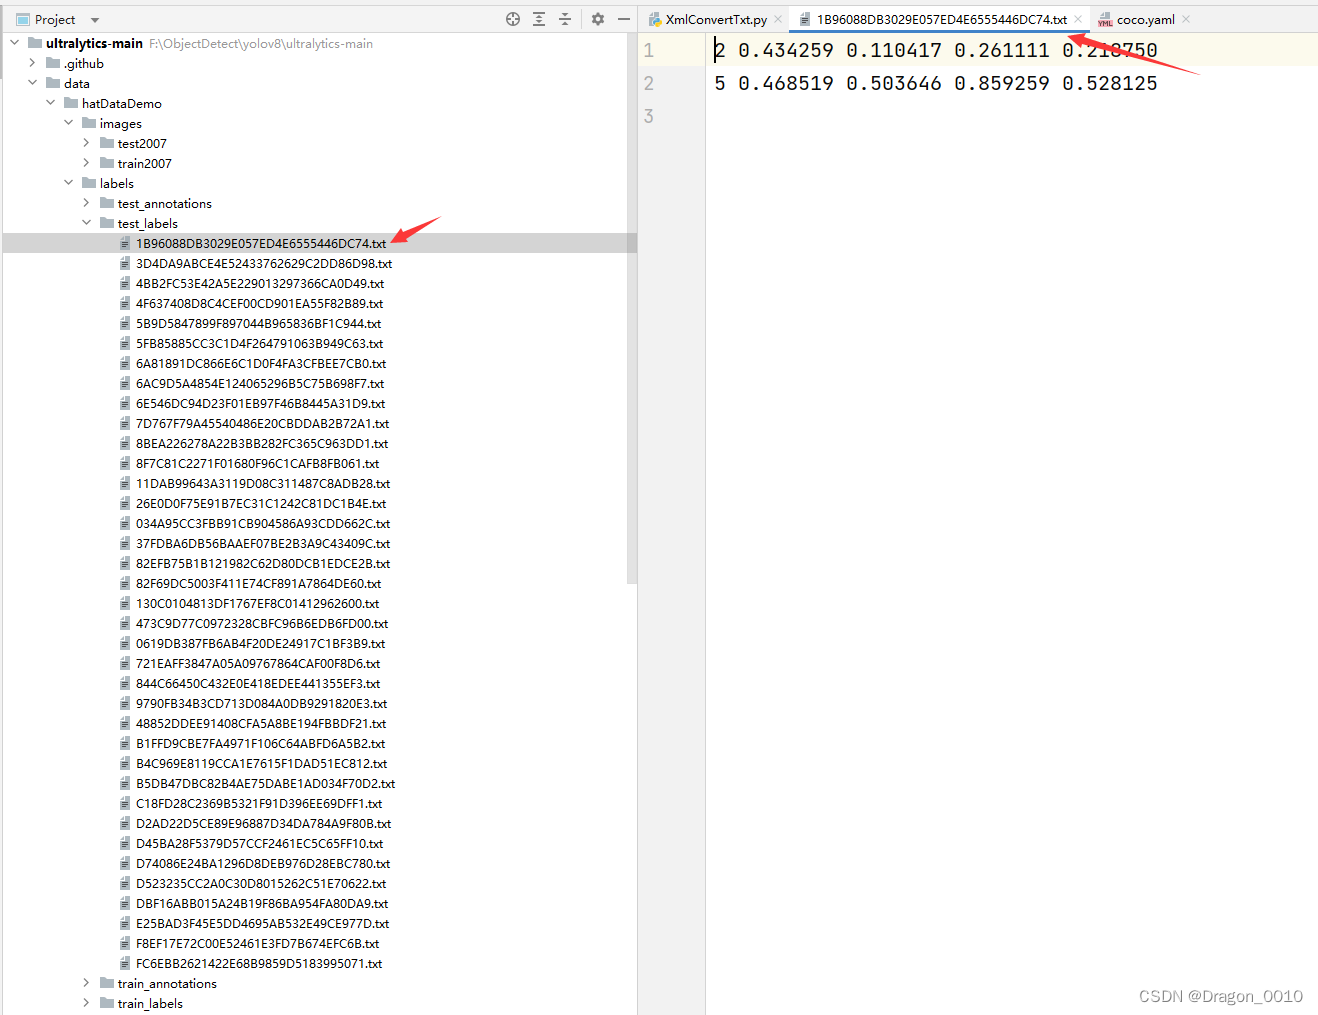The image size is (1318, 1015).
Task: Select file 5B9D5847899F897044B965836BF1C944.txt
Action: pyautogui.click(x=258, y=323)
